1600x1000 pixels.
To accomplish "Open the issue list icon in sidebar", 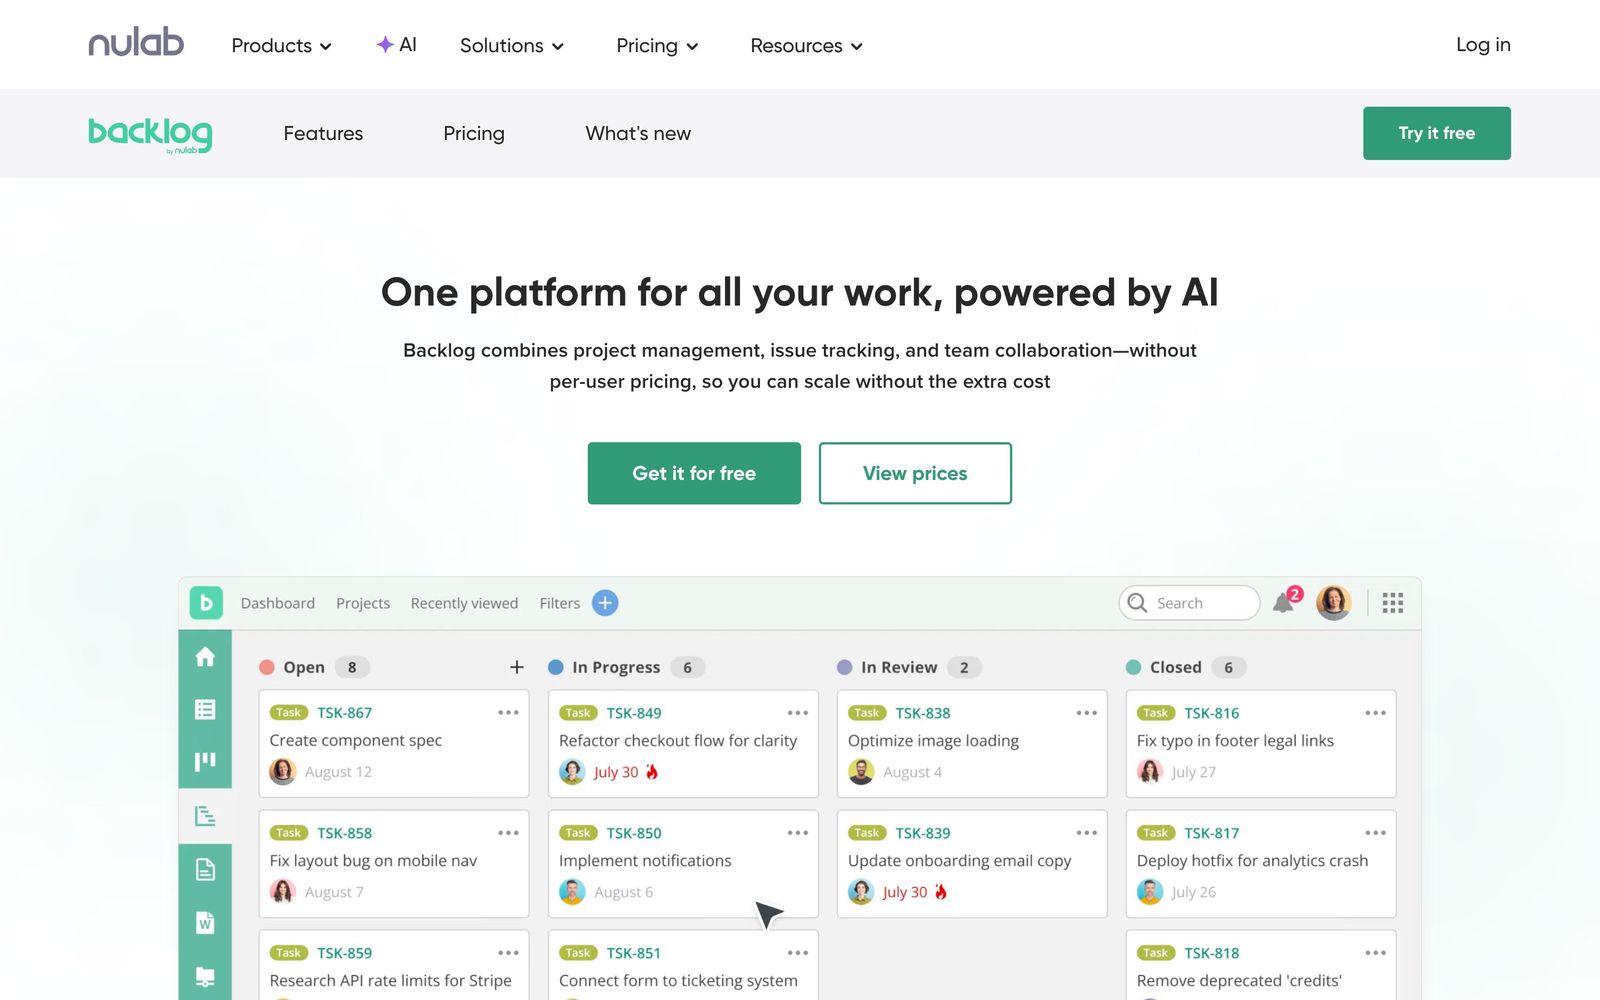I will [x=205, y=709].
